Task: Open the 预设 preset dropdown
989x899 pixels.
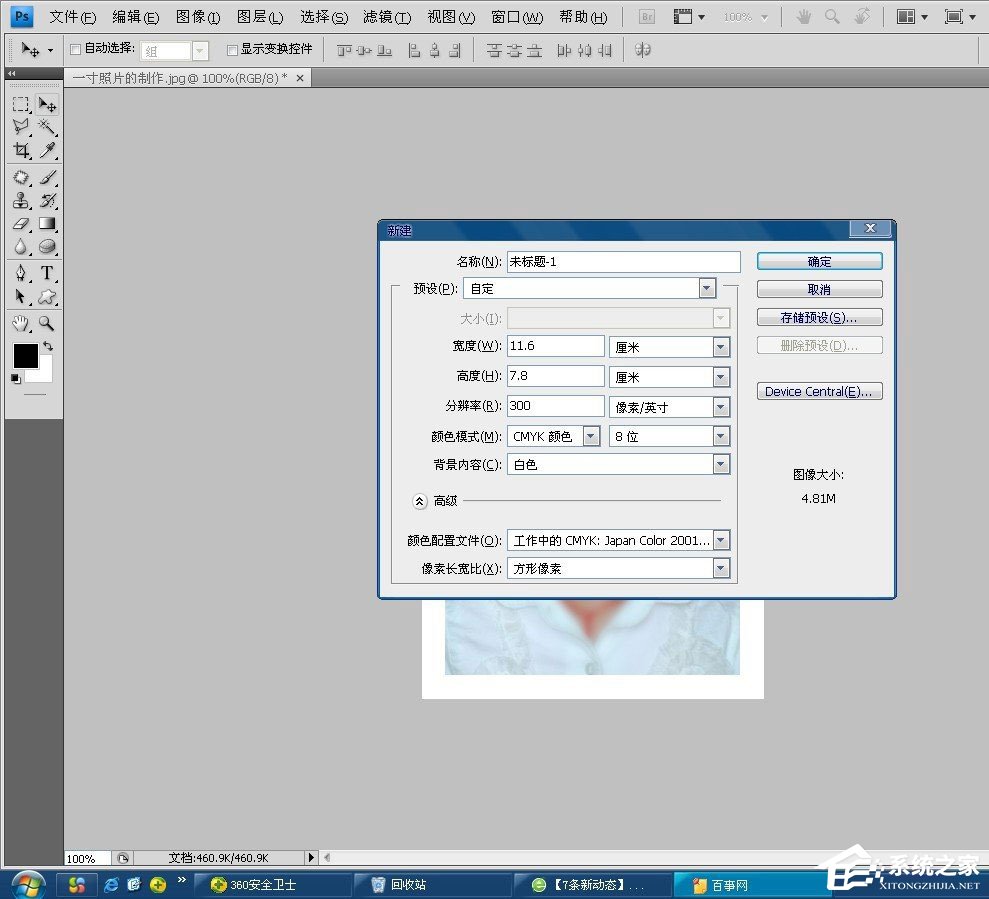Action: pos(707,288)
